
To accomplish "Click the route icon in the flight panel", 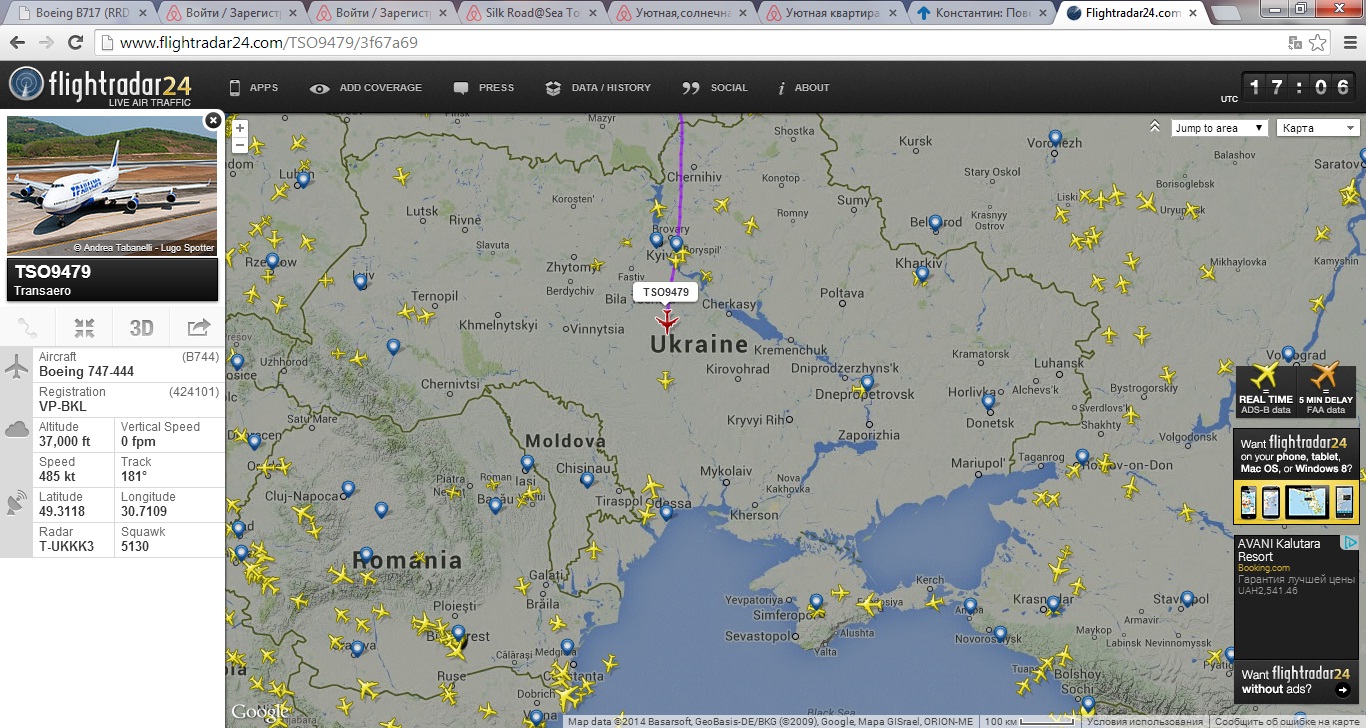I will 28,327.
